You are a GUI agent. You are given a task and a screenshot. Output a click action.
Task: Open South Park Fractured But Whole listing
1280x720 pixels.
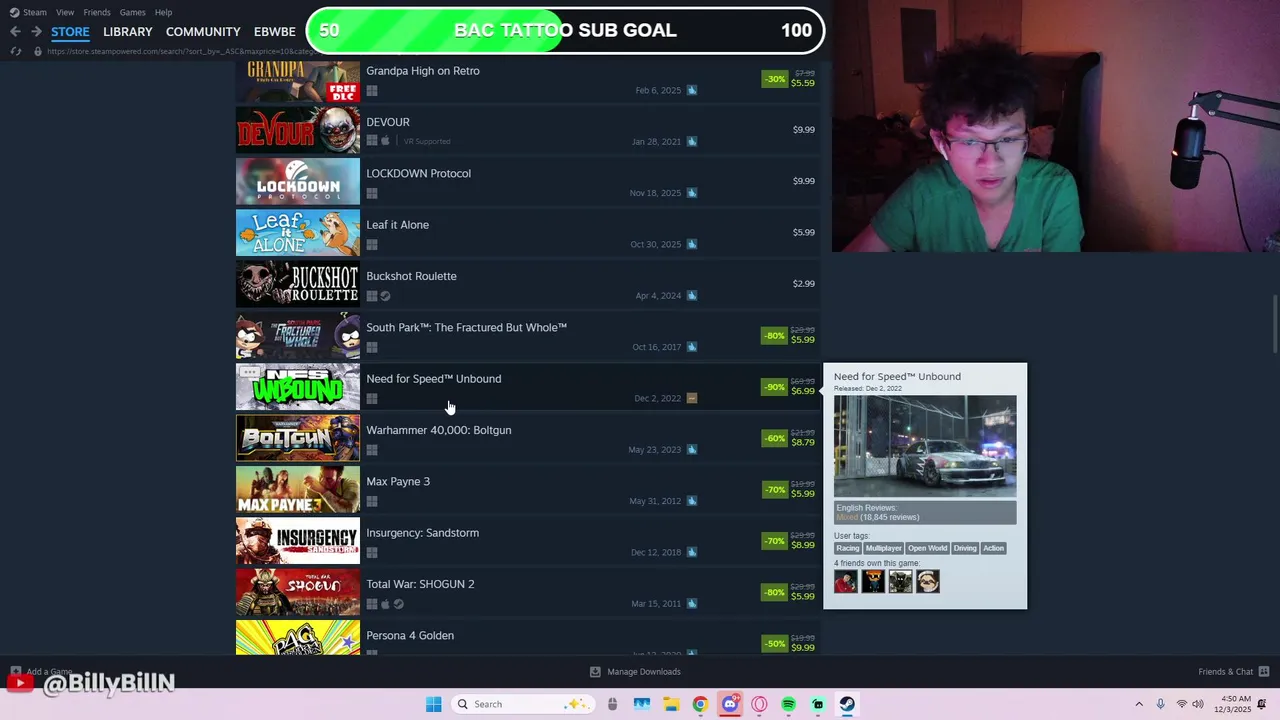(x=466, y=327)
